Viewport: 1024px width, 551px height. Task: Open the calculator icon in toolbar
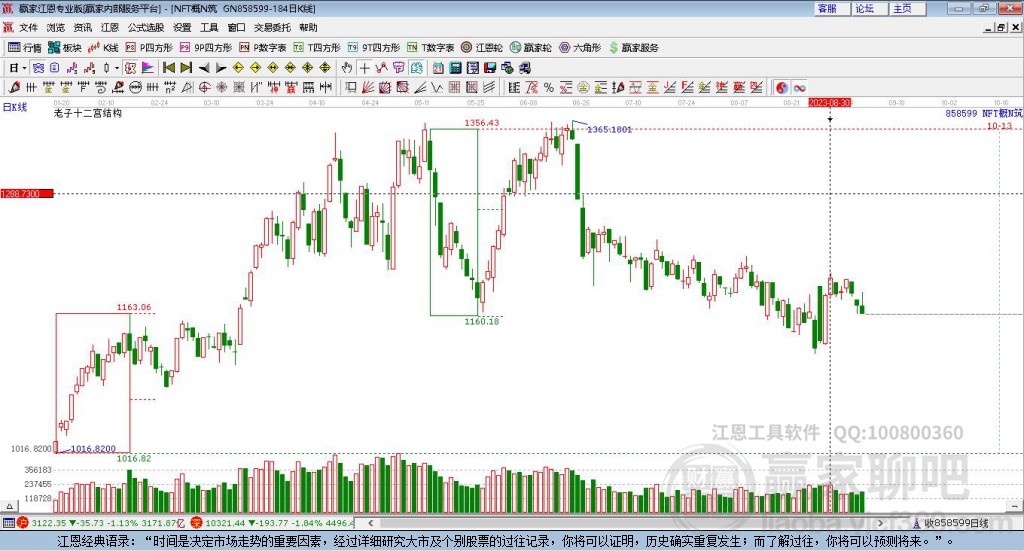point(455,68)
